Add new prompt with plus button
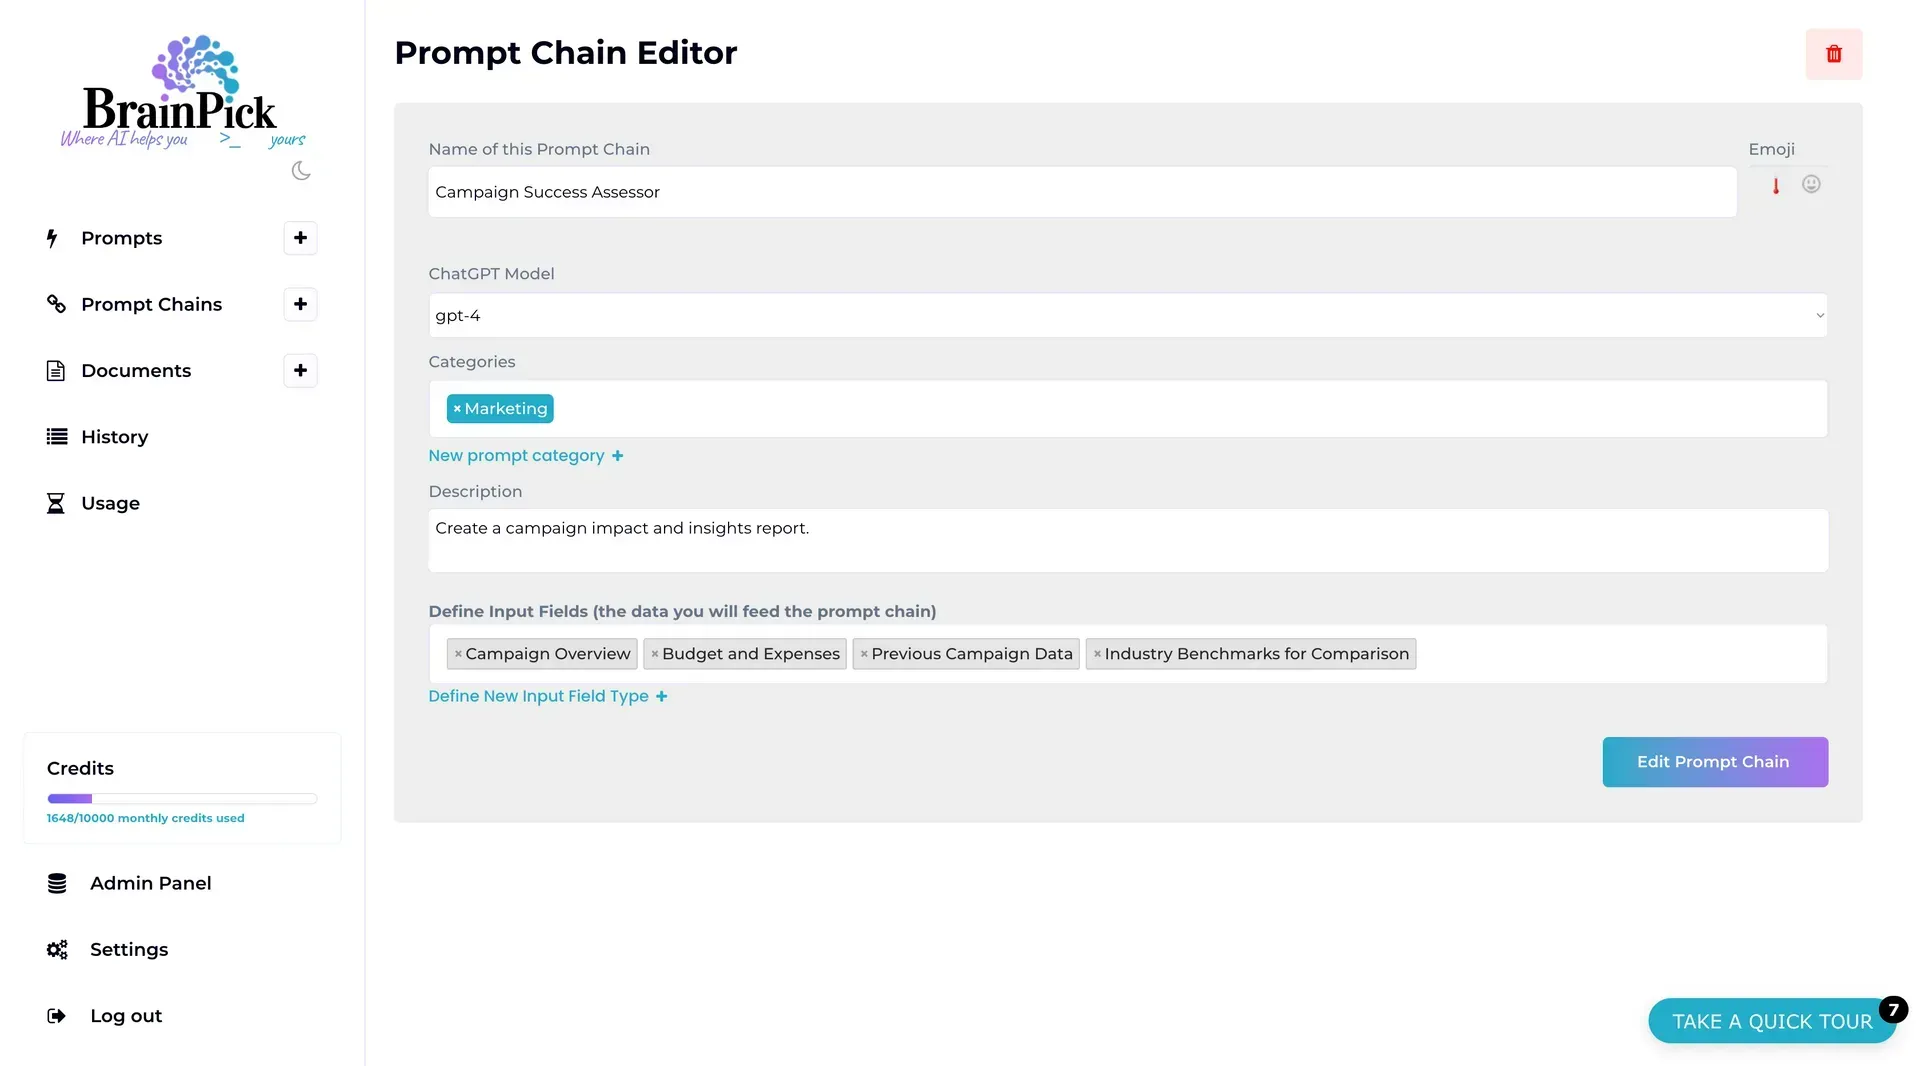The width and height of the screenshot is (1920, 1066). click(300, 238)
